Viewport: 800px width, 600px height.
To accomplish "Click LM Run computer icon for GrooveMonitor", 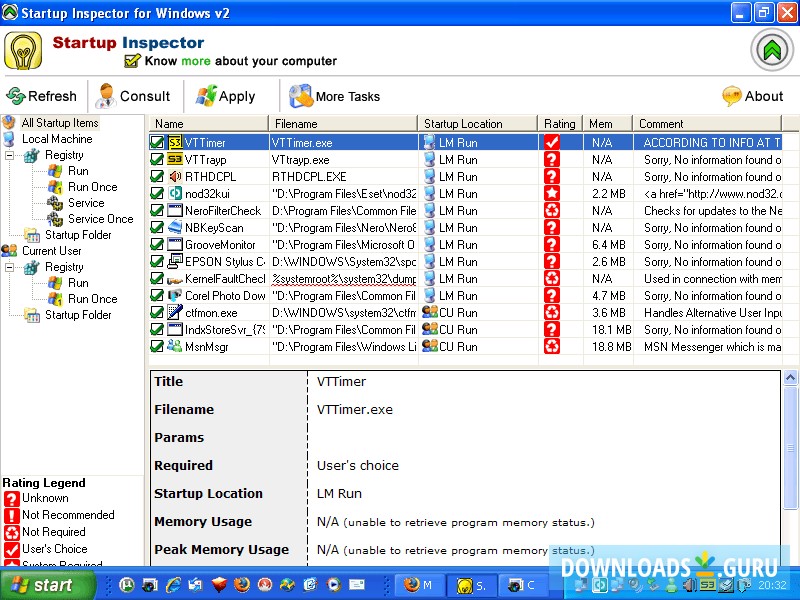I will point(430,245).
